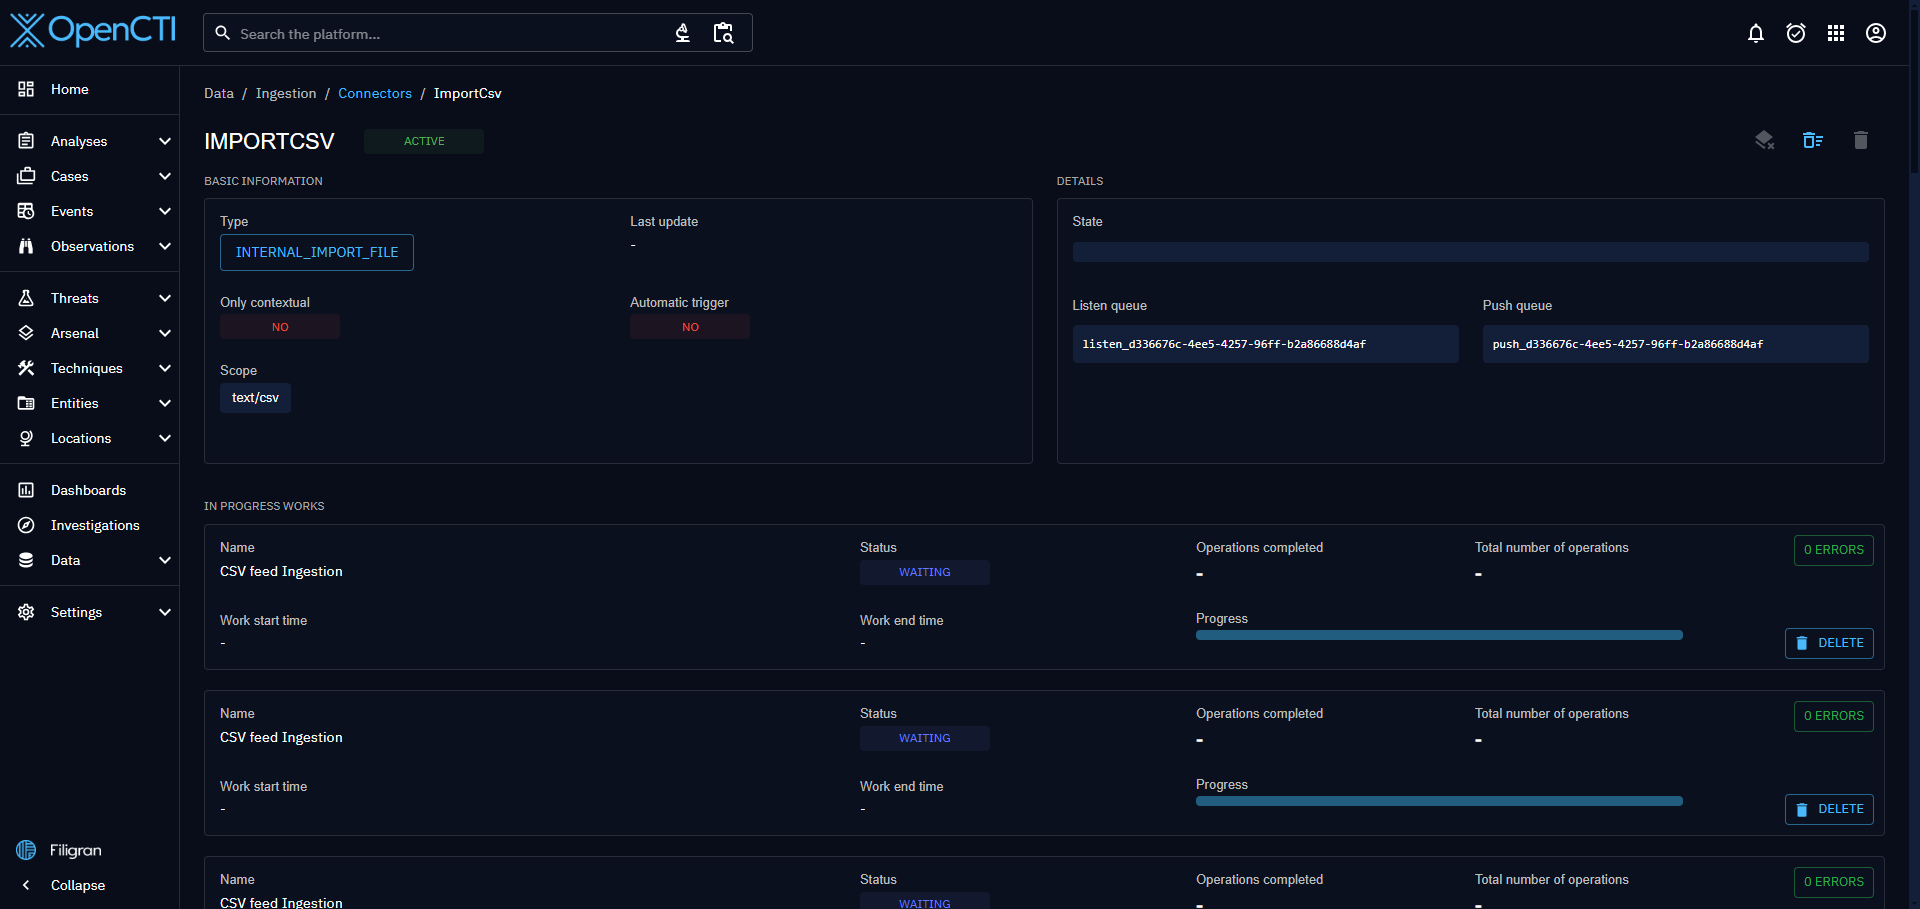Click the advanced search microscope icon
Screen dimensions: 1920x909
coord(682,33)
